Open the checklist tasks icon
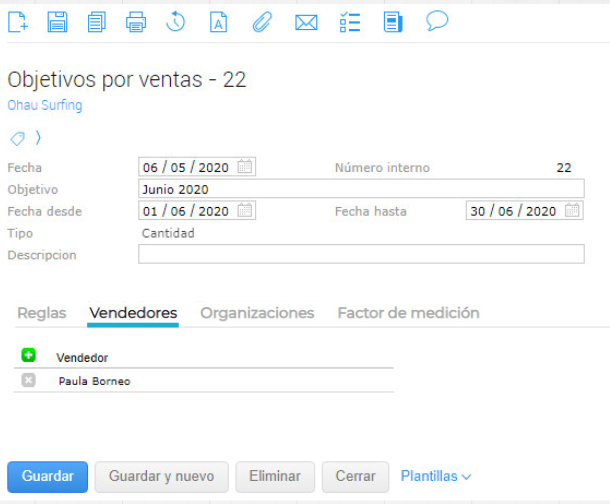This screenshot has height=504, width=610. click(350, 22)
